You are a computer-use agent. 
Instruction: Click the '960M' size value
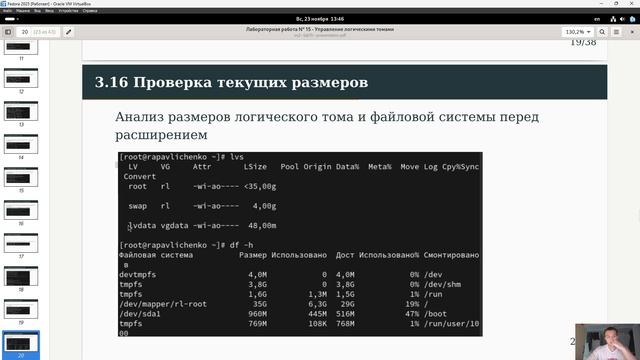pyautogui.click(x=257, y=314)
